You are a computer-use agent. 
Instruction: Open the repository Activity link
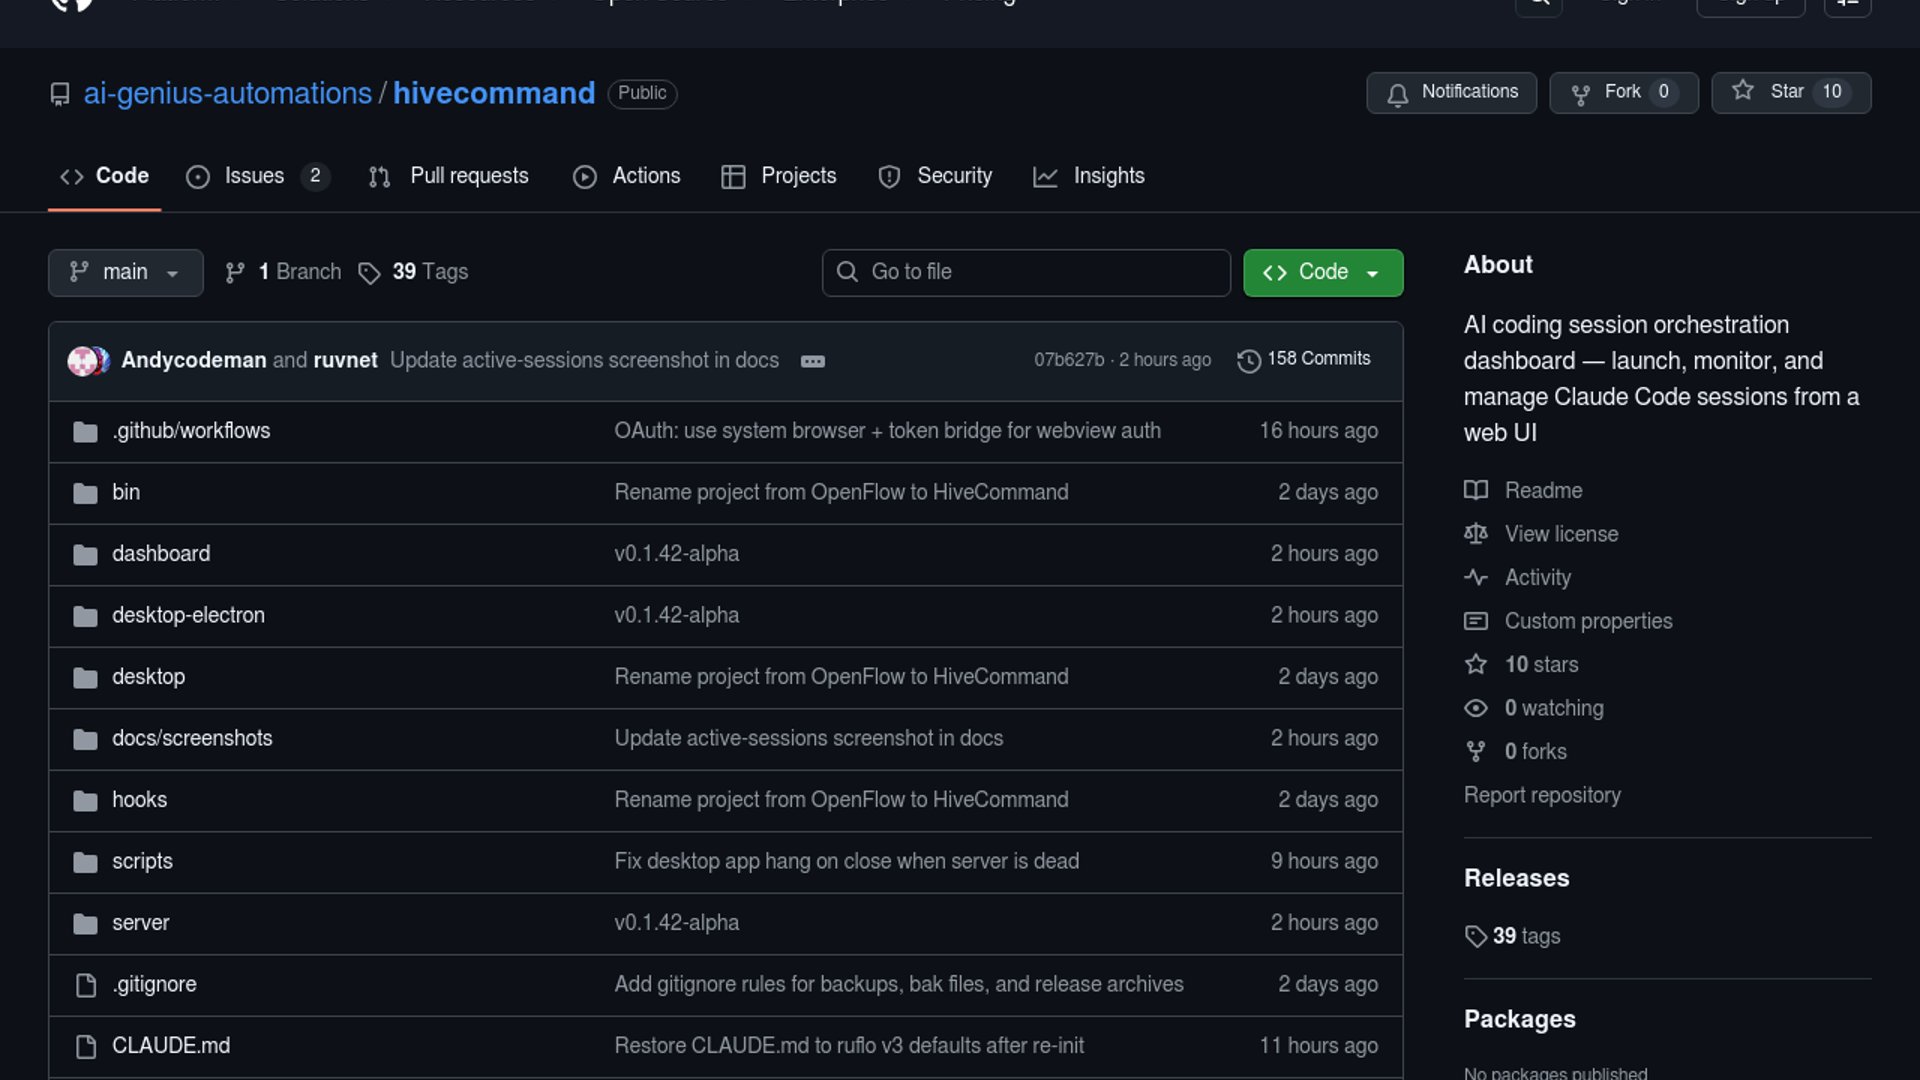click(1537, 578)
